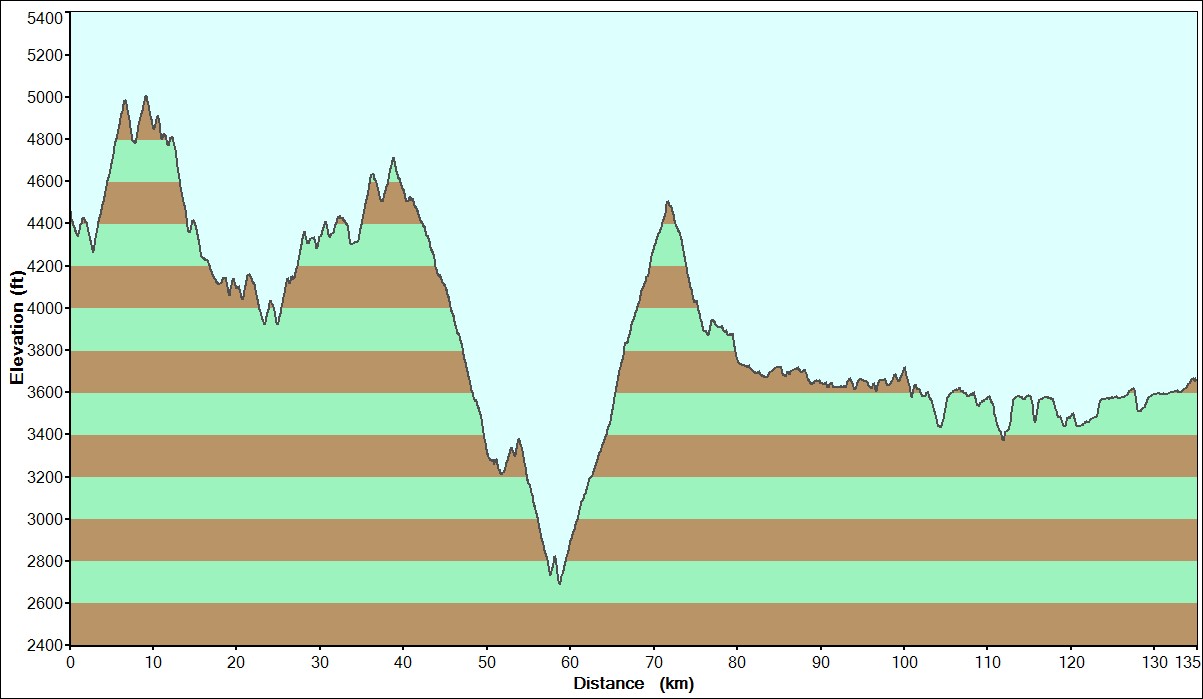
Task: Click the 0 km distance tick label
Action: click(x=70, y=661)
